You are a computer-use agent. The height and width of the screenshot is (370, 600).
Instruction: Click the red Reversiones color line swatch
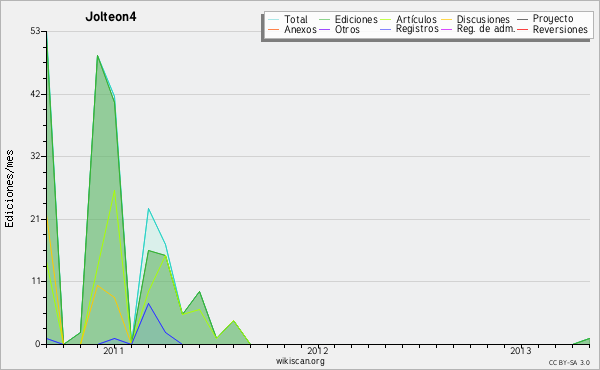522,29
